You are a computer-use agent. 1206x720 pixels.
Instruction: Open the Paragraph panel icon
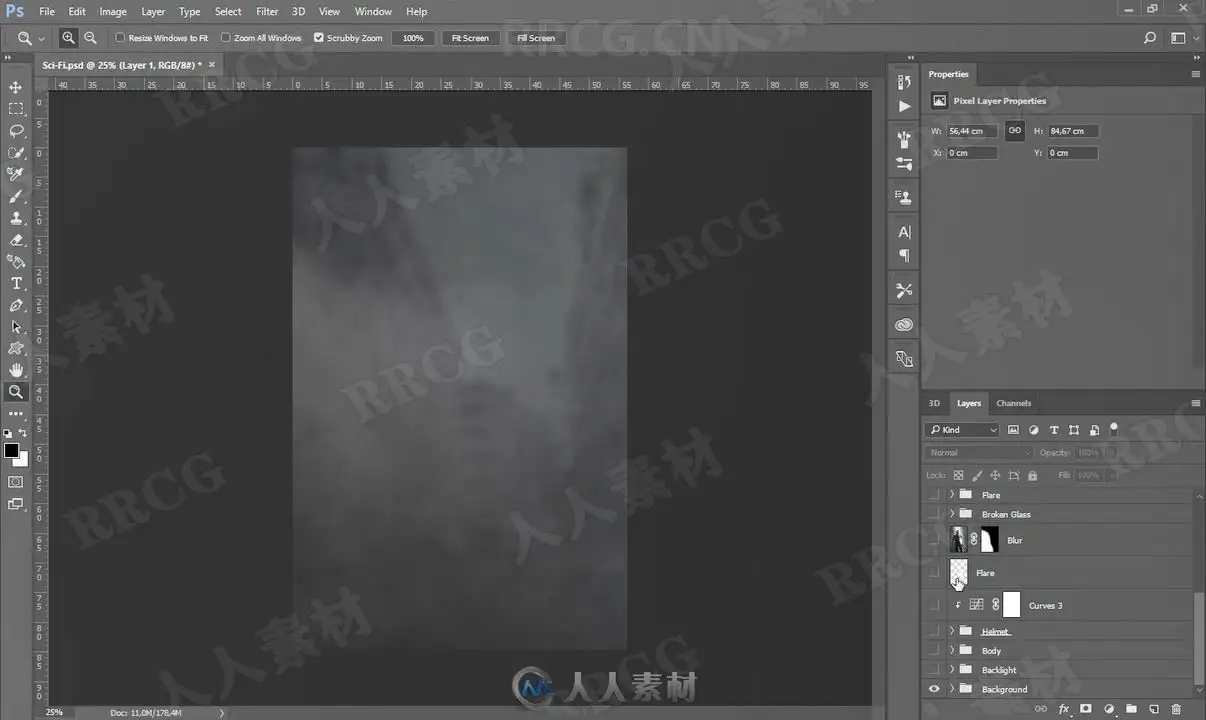click(x=904, y=256)
